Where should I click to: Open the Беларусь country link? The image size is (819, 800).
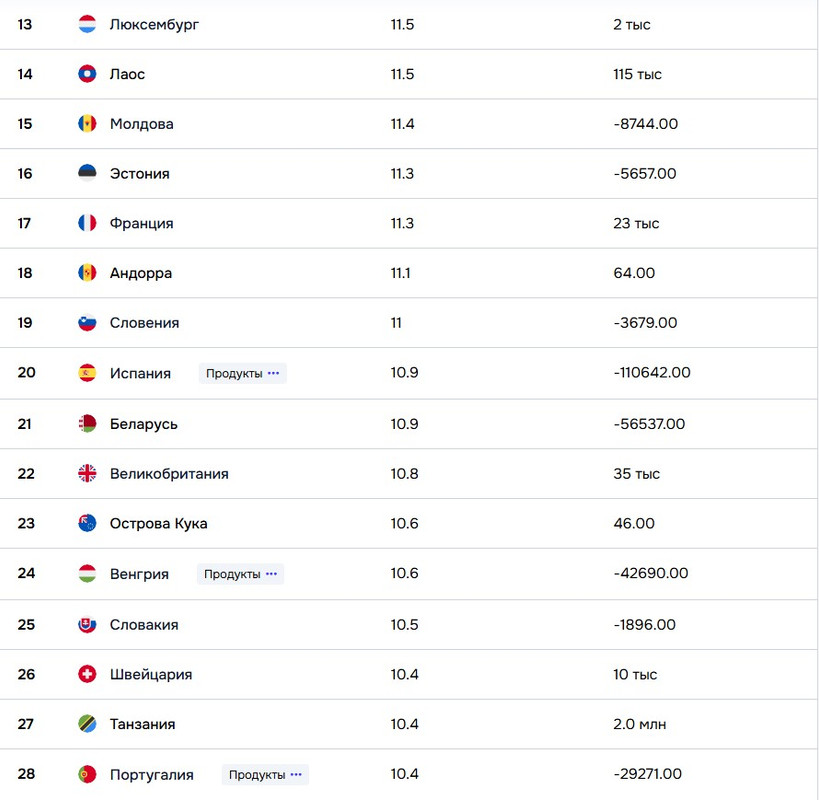pyautogui.click(x=143, y=424)
